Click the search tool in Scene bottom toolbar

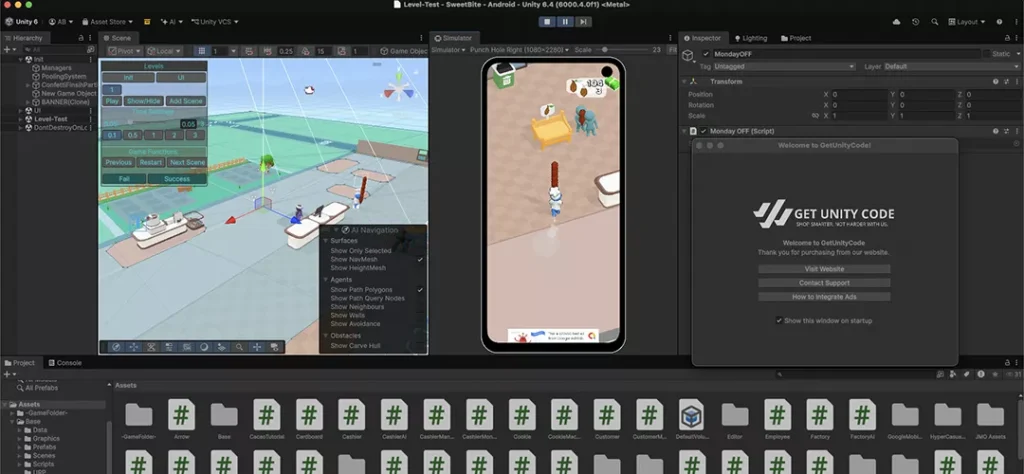click(x=240, y=347)
